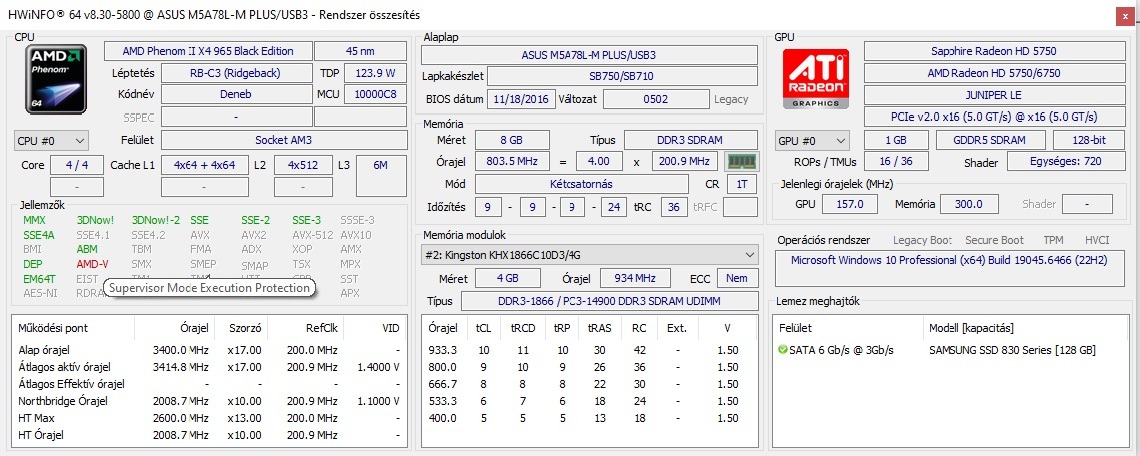Image resolution: width=1140 pixels, height=456 pixels.
Task: Click the L1 cache 4x64 + 4x64 field
Action: [204, 165]
